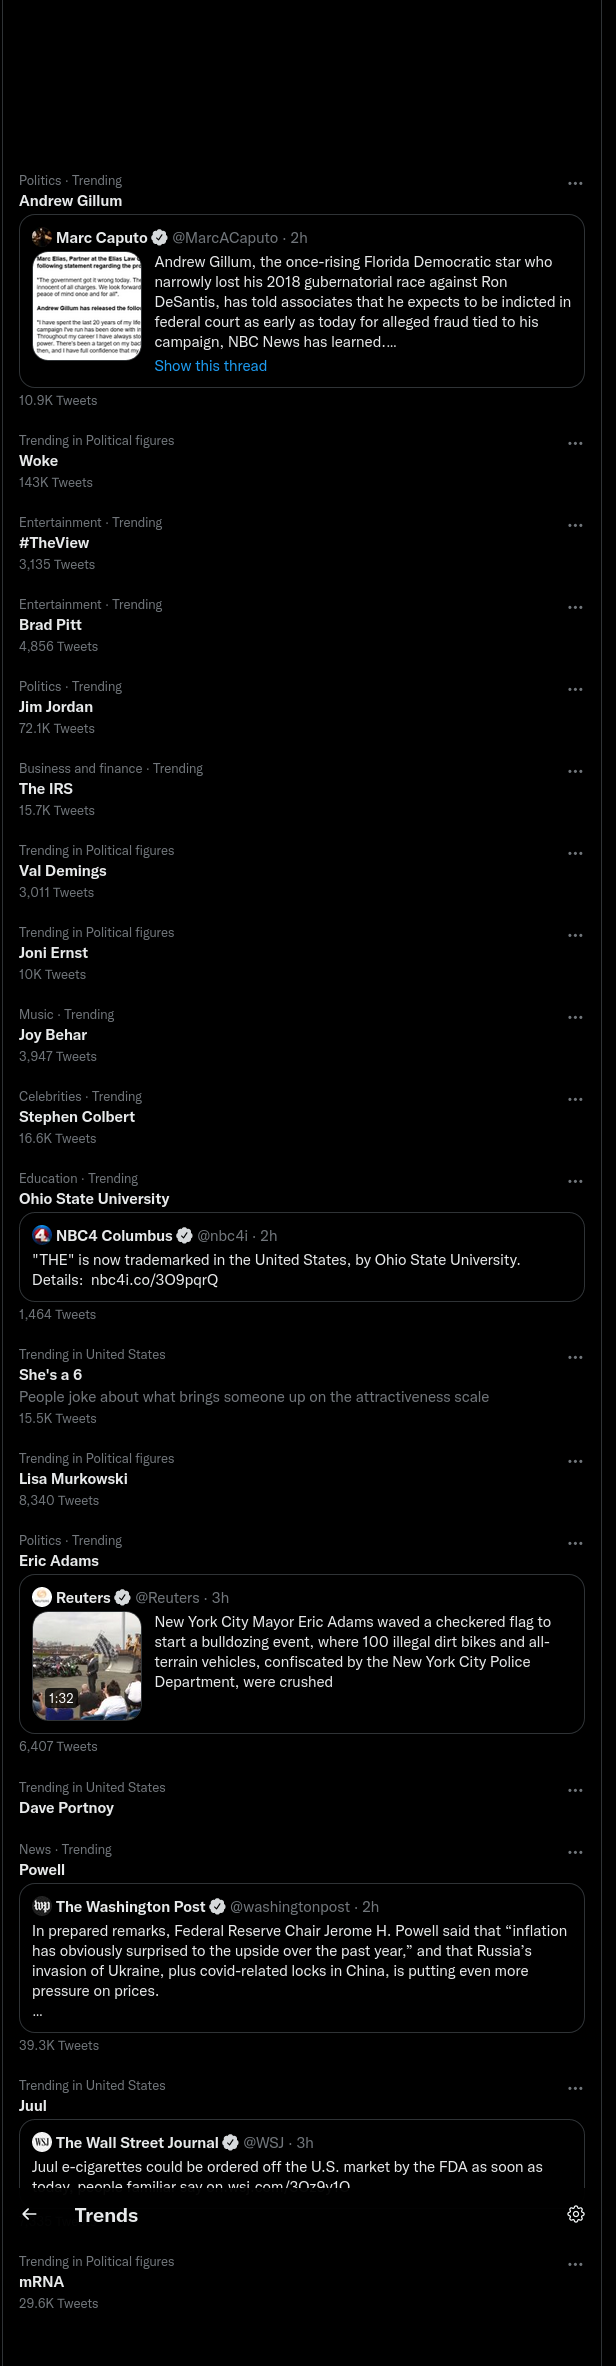The image size is (616, 2366).
Task: Open The Washington Post profile name
Action: (x=130, y=1907)
